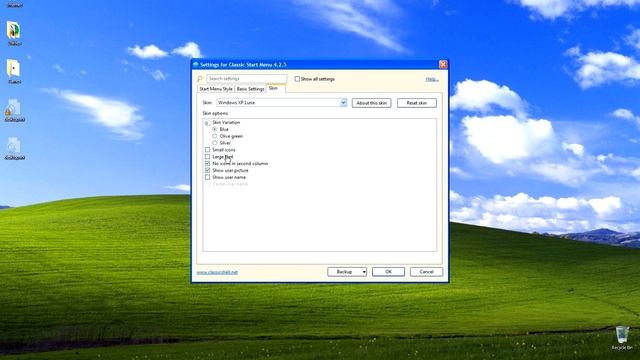Select the Blue skin variation

pos(215,129)
